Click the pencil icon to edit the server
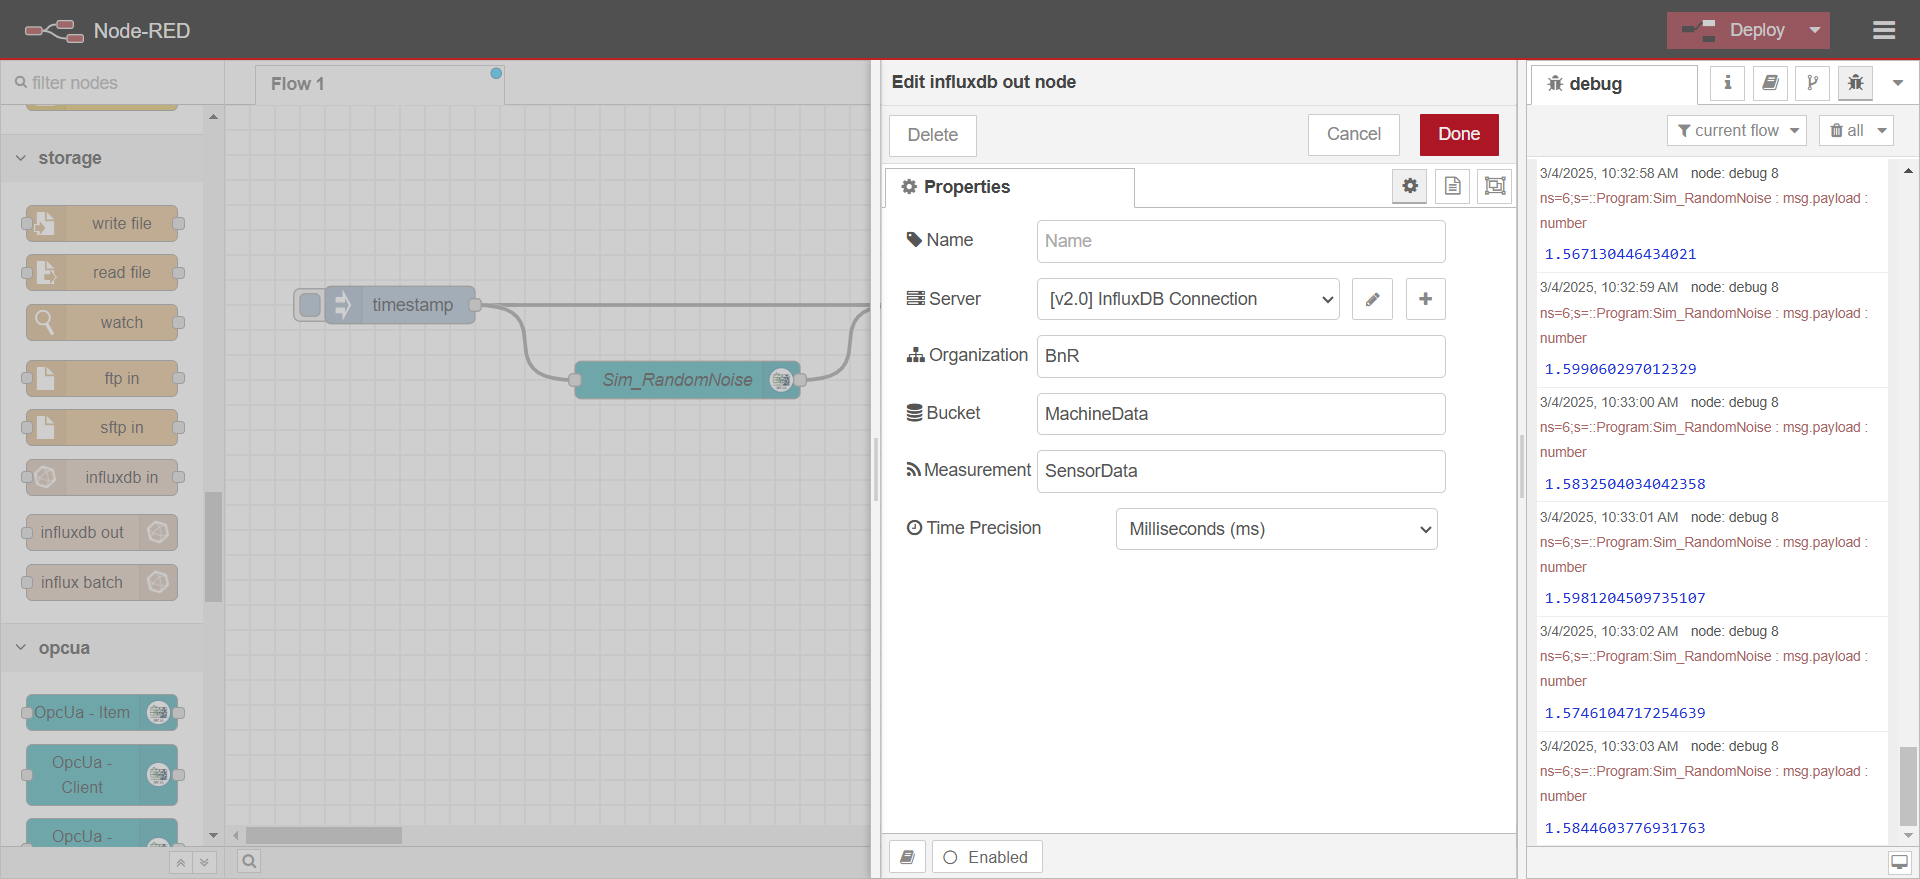1920x879 pixels. [x=1372, y=299]
